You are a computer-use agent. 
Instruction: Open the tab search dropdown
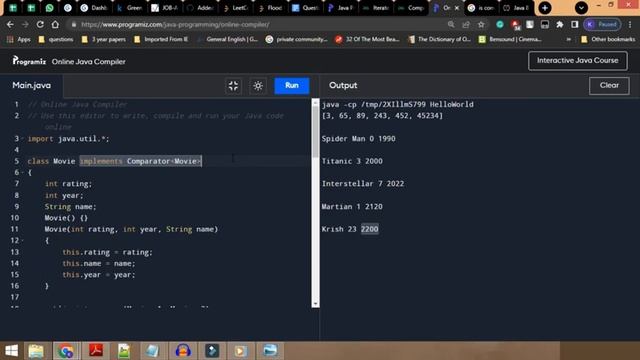[581, 8]
